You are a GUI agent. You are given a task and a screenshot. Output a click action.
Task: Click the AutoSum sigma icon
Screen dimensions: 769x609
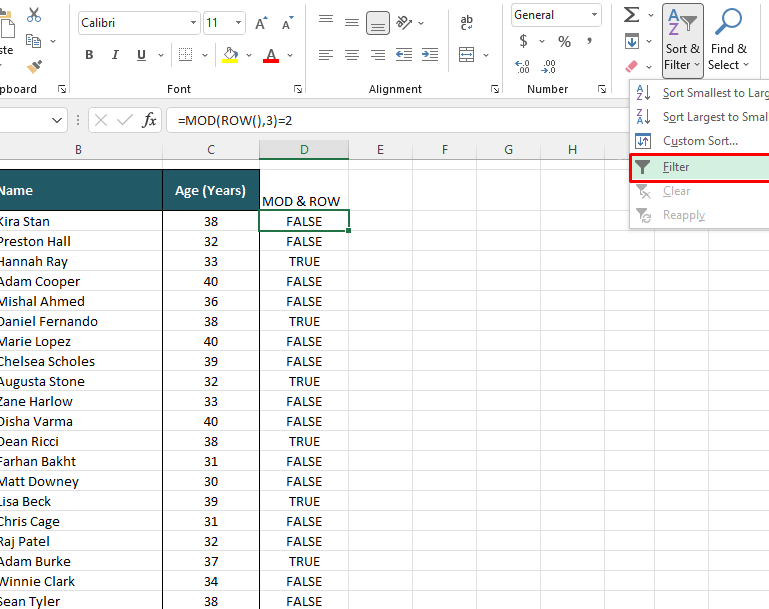click(632, 15)
